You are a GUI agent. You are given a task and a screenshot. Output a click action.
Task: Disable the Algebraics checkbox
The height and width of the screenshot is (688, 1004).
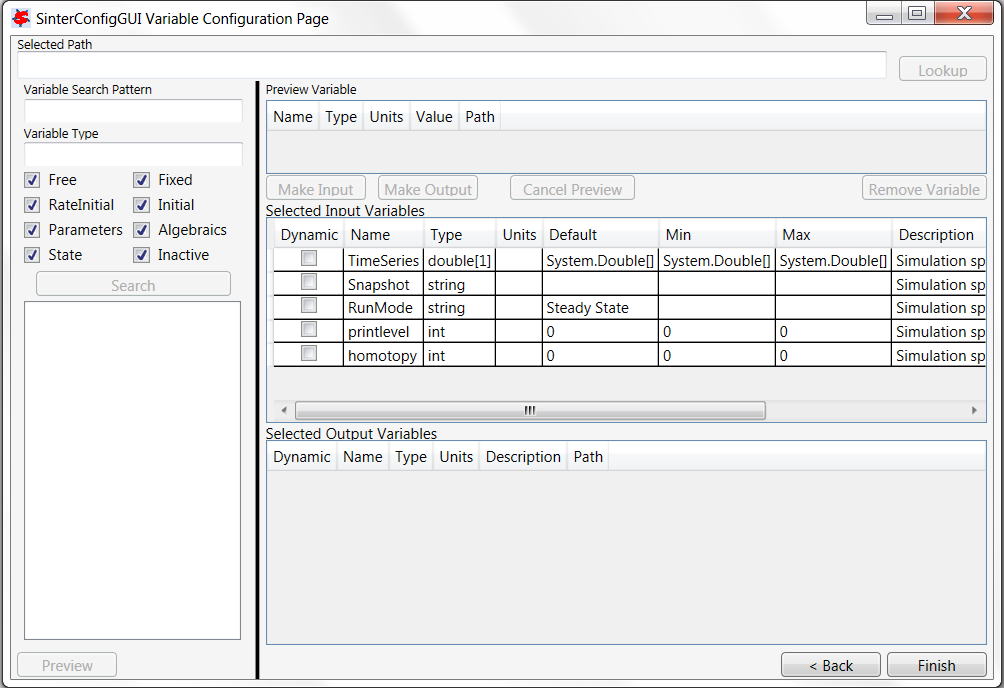point(141,230)
